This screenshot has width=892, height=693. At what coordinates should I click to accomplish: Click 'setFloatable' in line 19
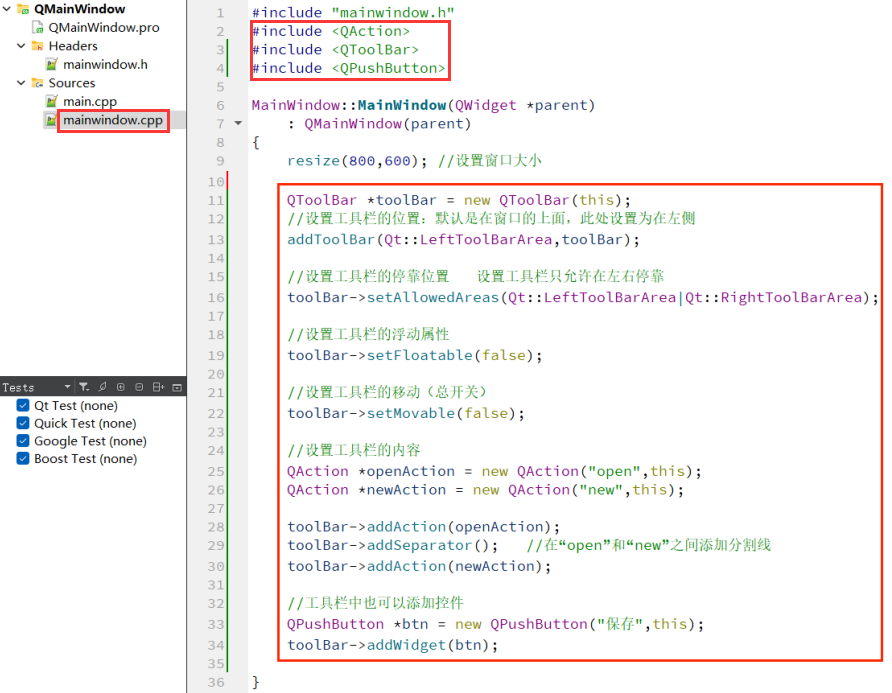coord(419,356)
